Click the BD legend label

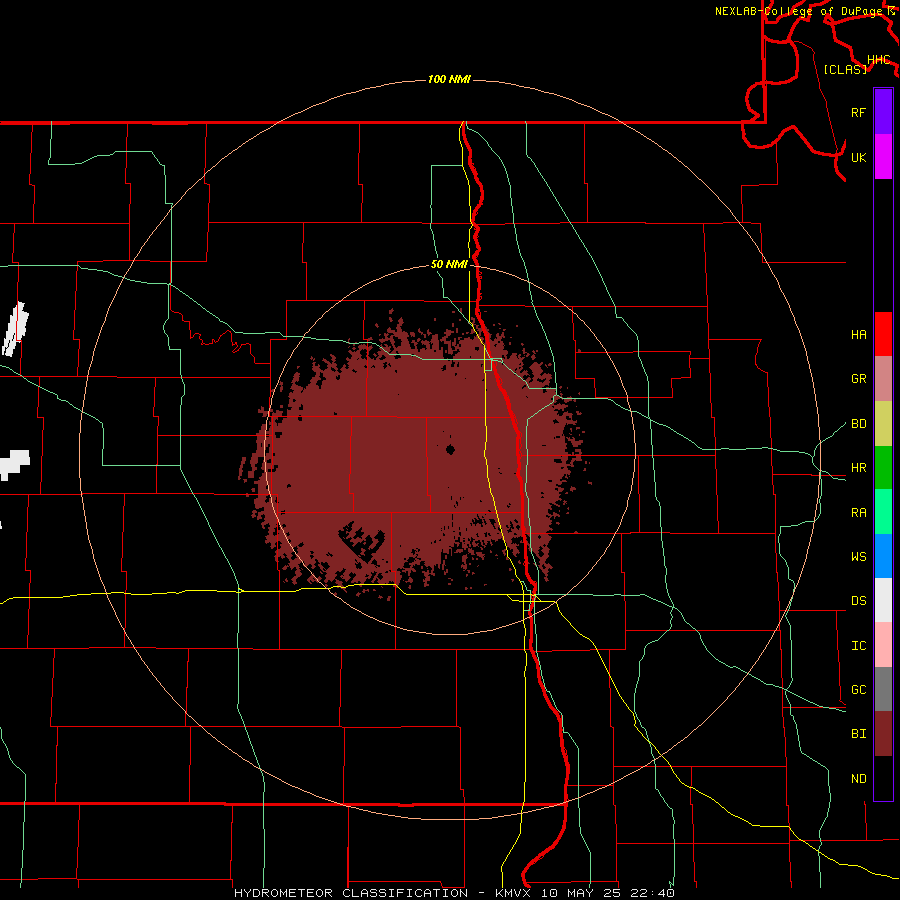[x=859, y=424]
